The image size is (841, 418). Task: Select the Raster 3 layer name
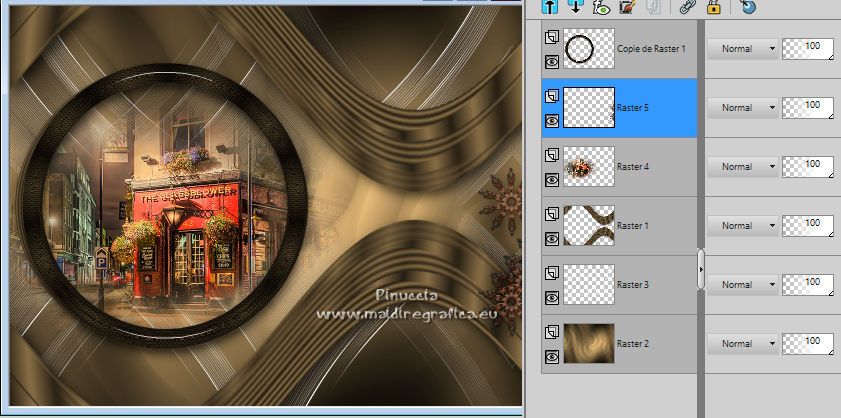(633, 285)
